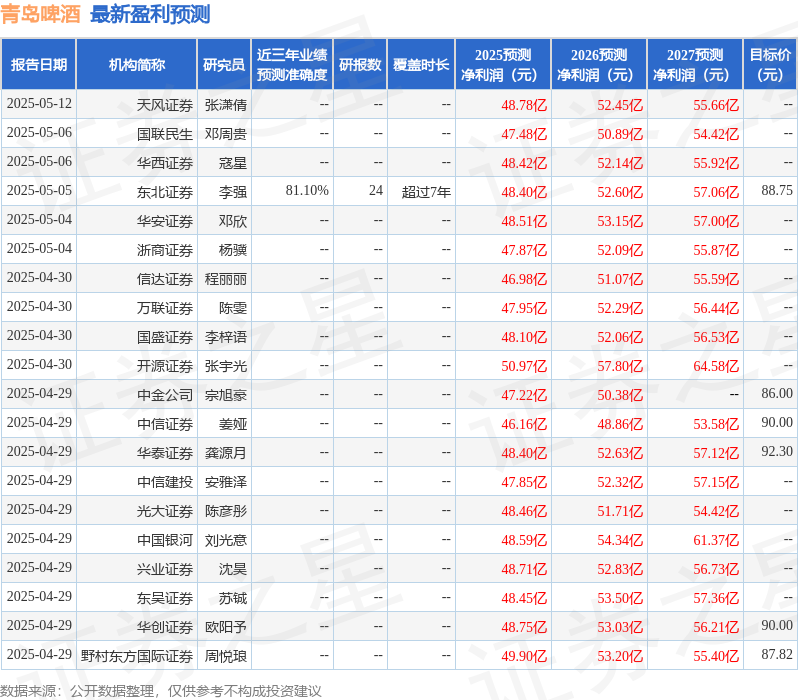This screenshot has width=798, height=700.
Task: Click institution 光大证券
Action: point(164,512)
